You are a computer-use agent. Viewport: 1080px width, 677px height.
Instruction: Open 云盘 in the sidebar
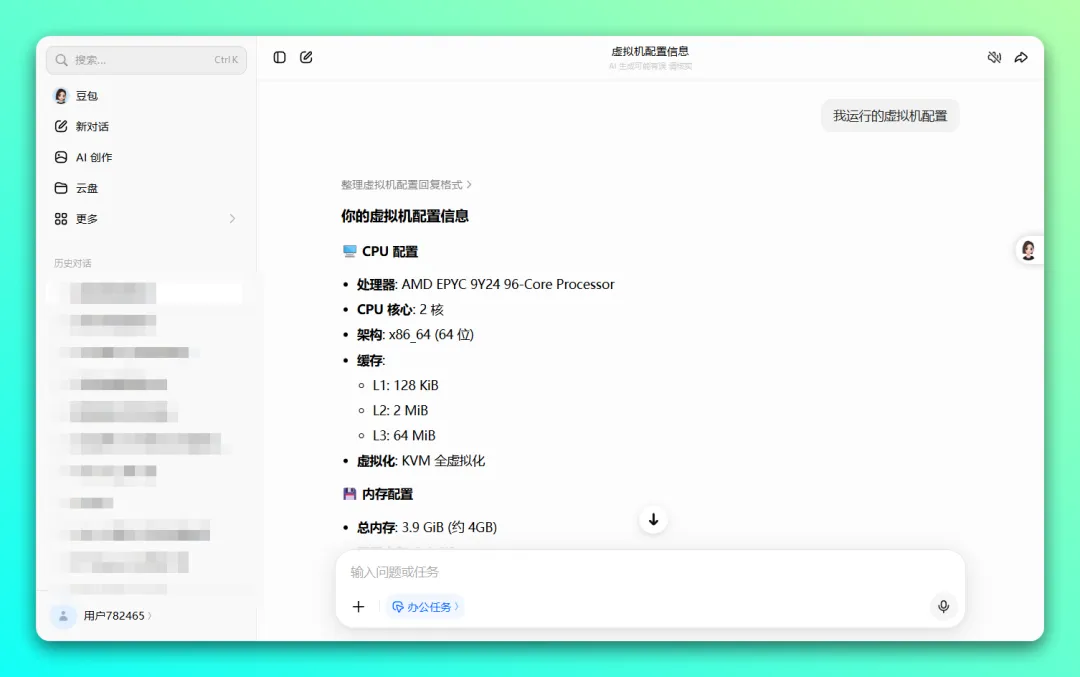(x=146, y=188)
